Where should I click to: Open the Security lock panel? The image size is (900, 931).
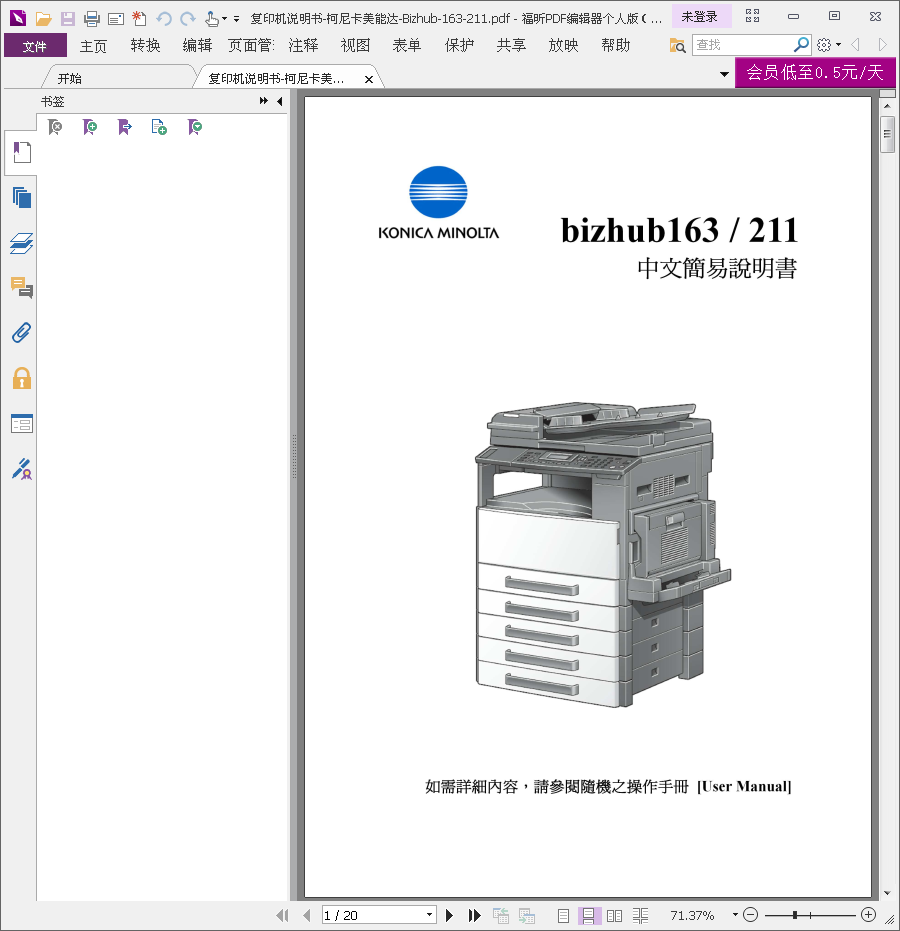21,378
